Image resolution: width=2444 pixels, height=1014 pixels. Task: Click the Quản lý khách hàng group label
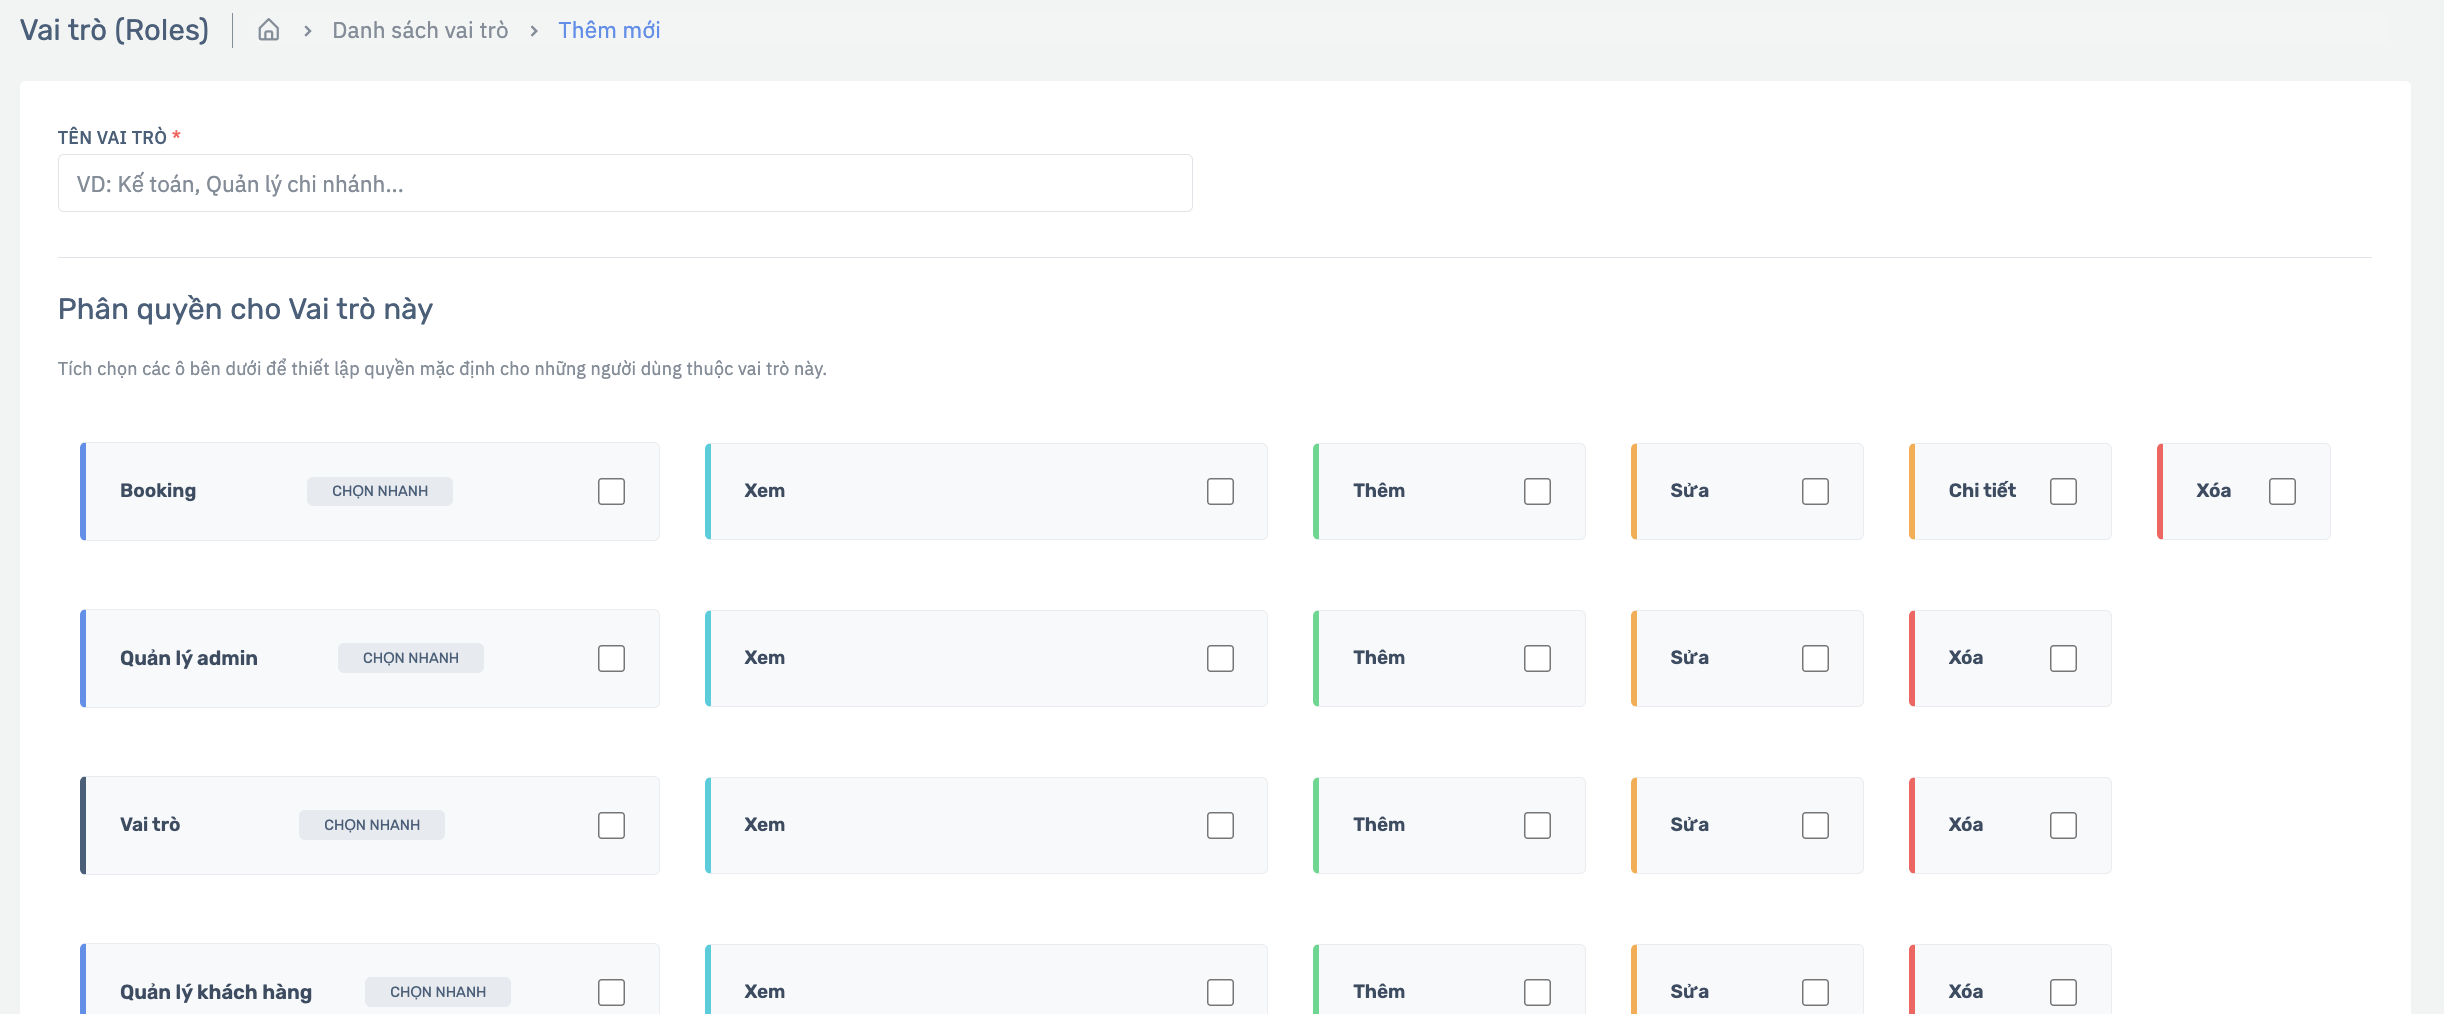pyautogui.click(x=216, y=992)
